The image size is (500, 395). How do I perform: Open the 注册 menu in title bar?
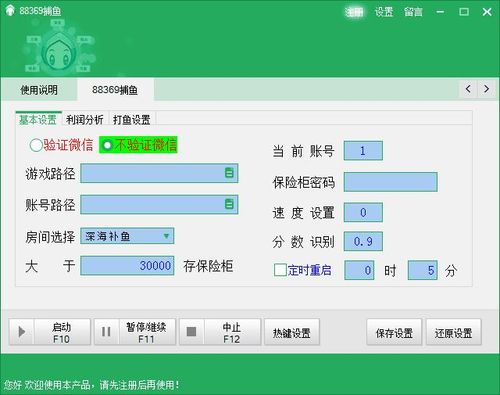click(354, 12)
